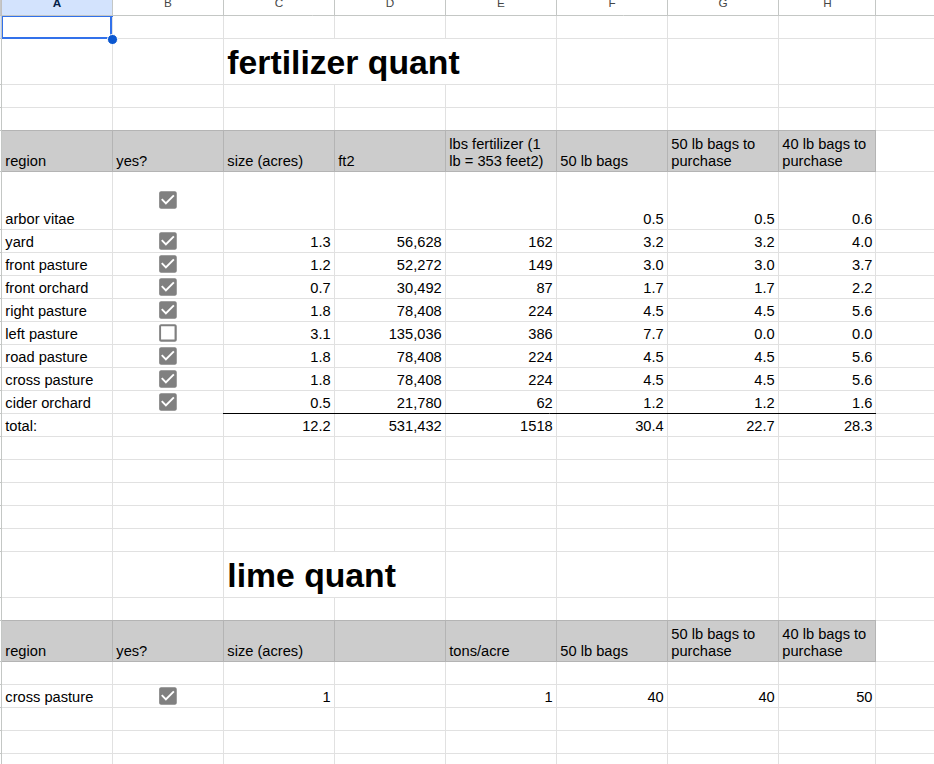Toggle the front orchard checkbox
This screenshot has width=934, height=764.
(168, 287)
